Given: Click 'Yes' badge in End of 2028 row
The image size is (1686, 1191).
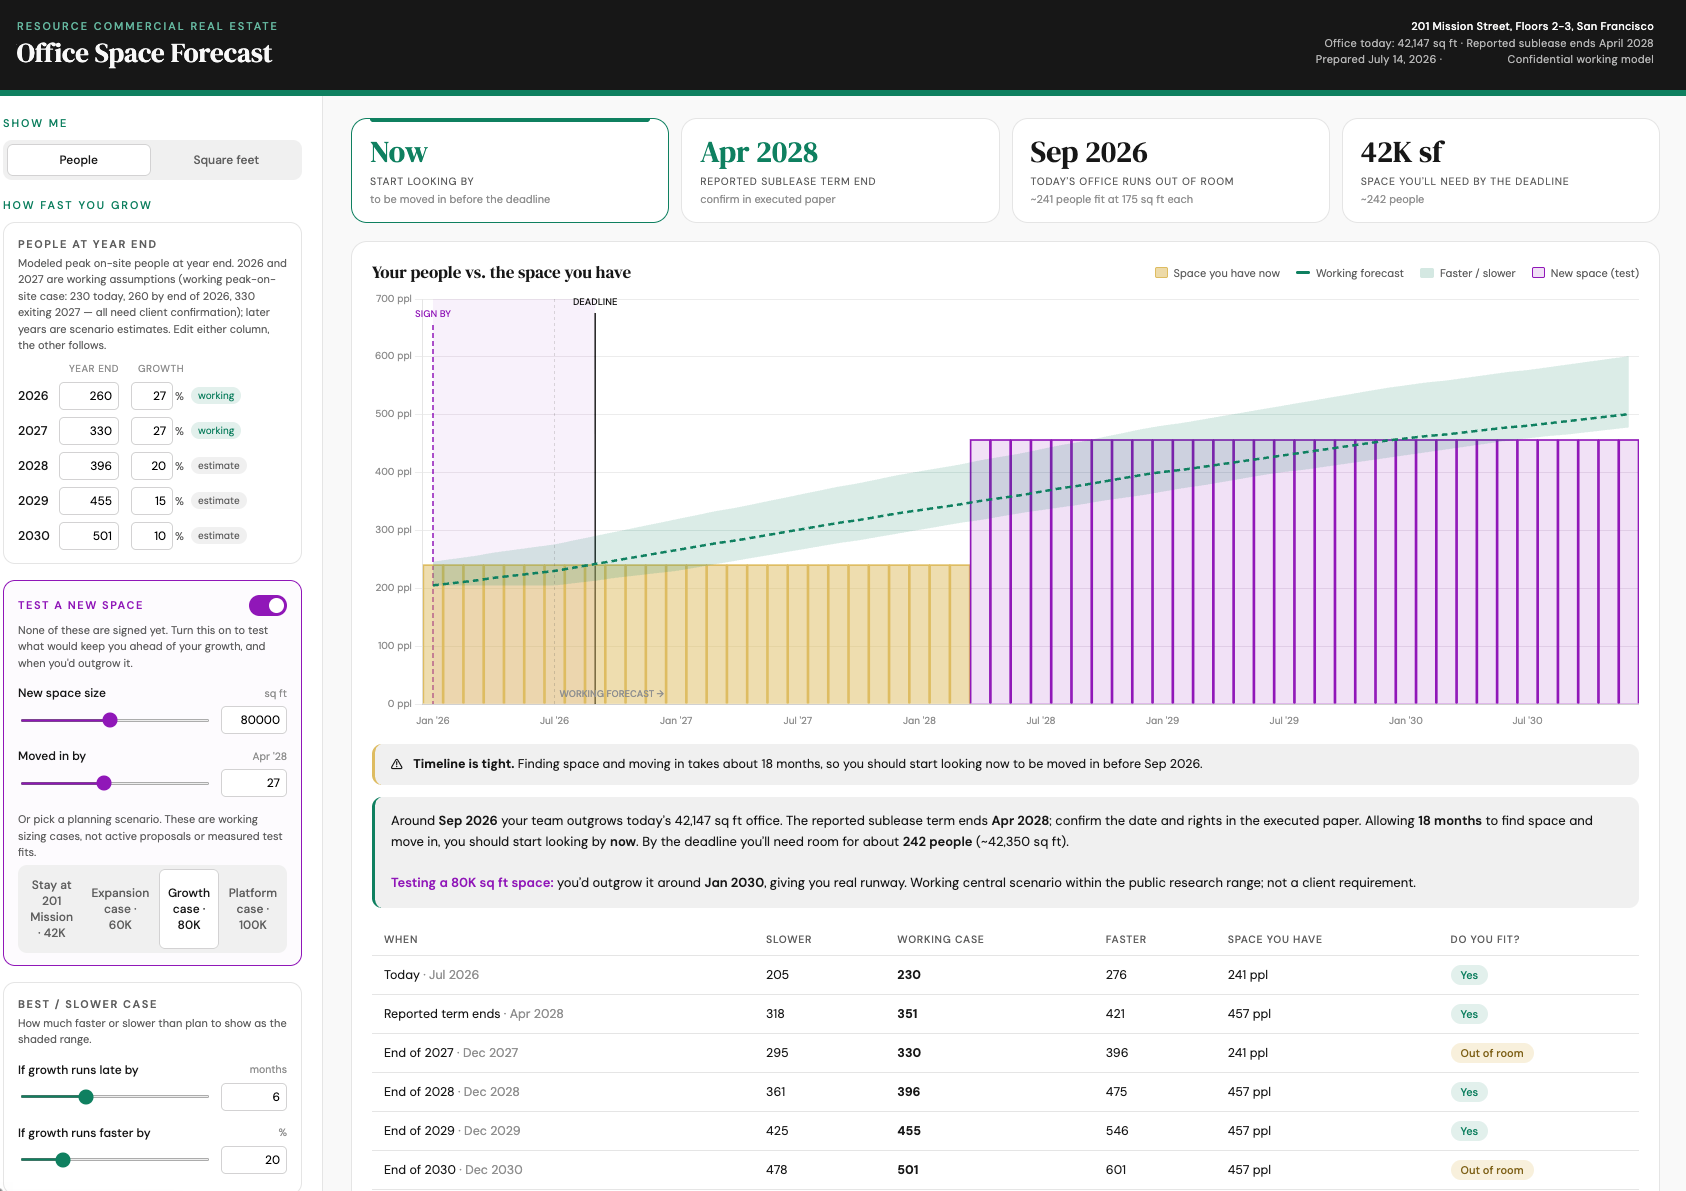Looking at the screenshot, I should (1469, 1092).
